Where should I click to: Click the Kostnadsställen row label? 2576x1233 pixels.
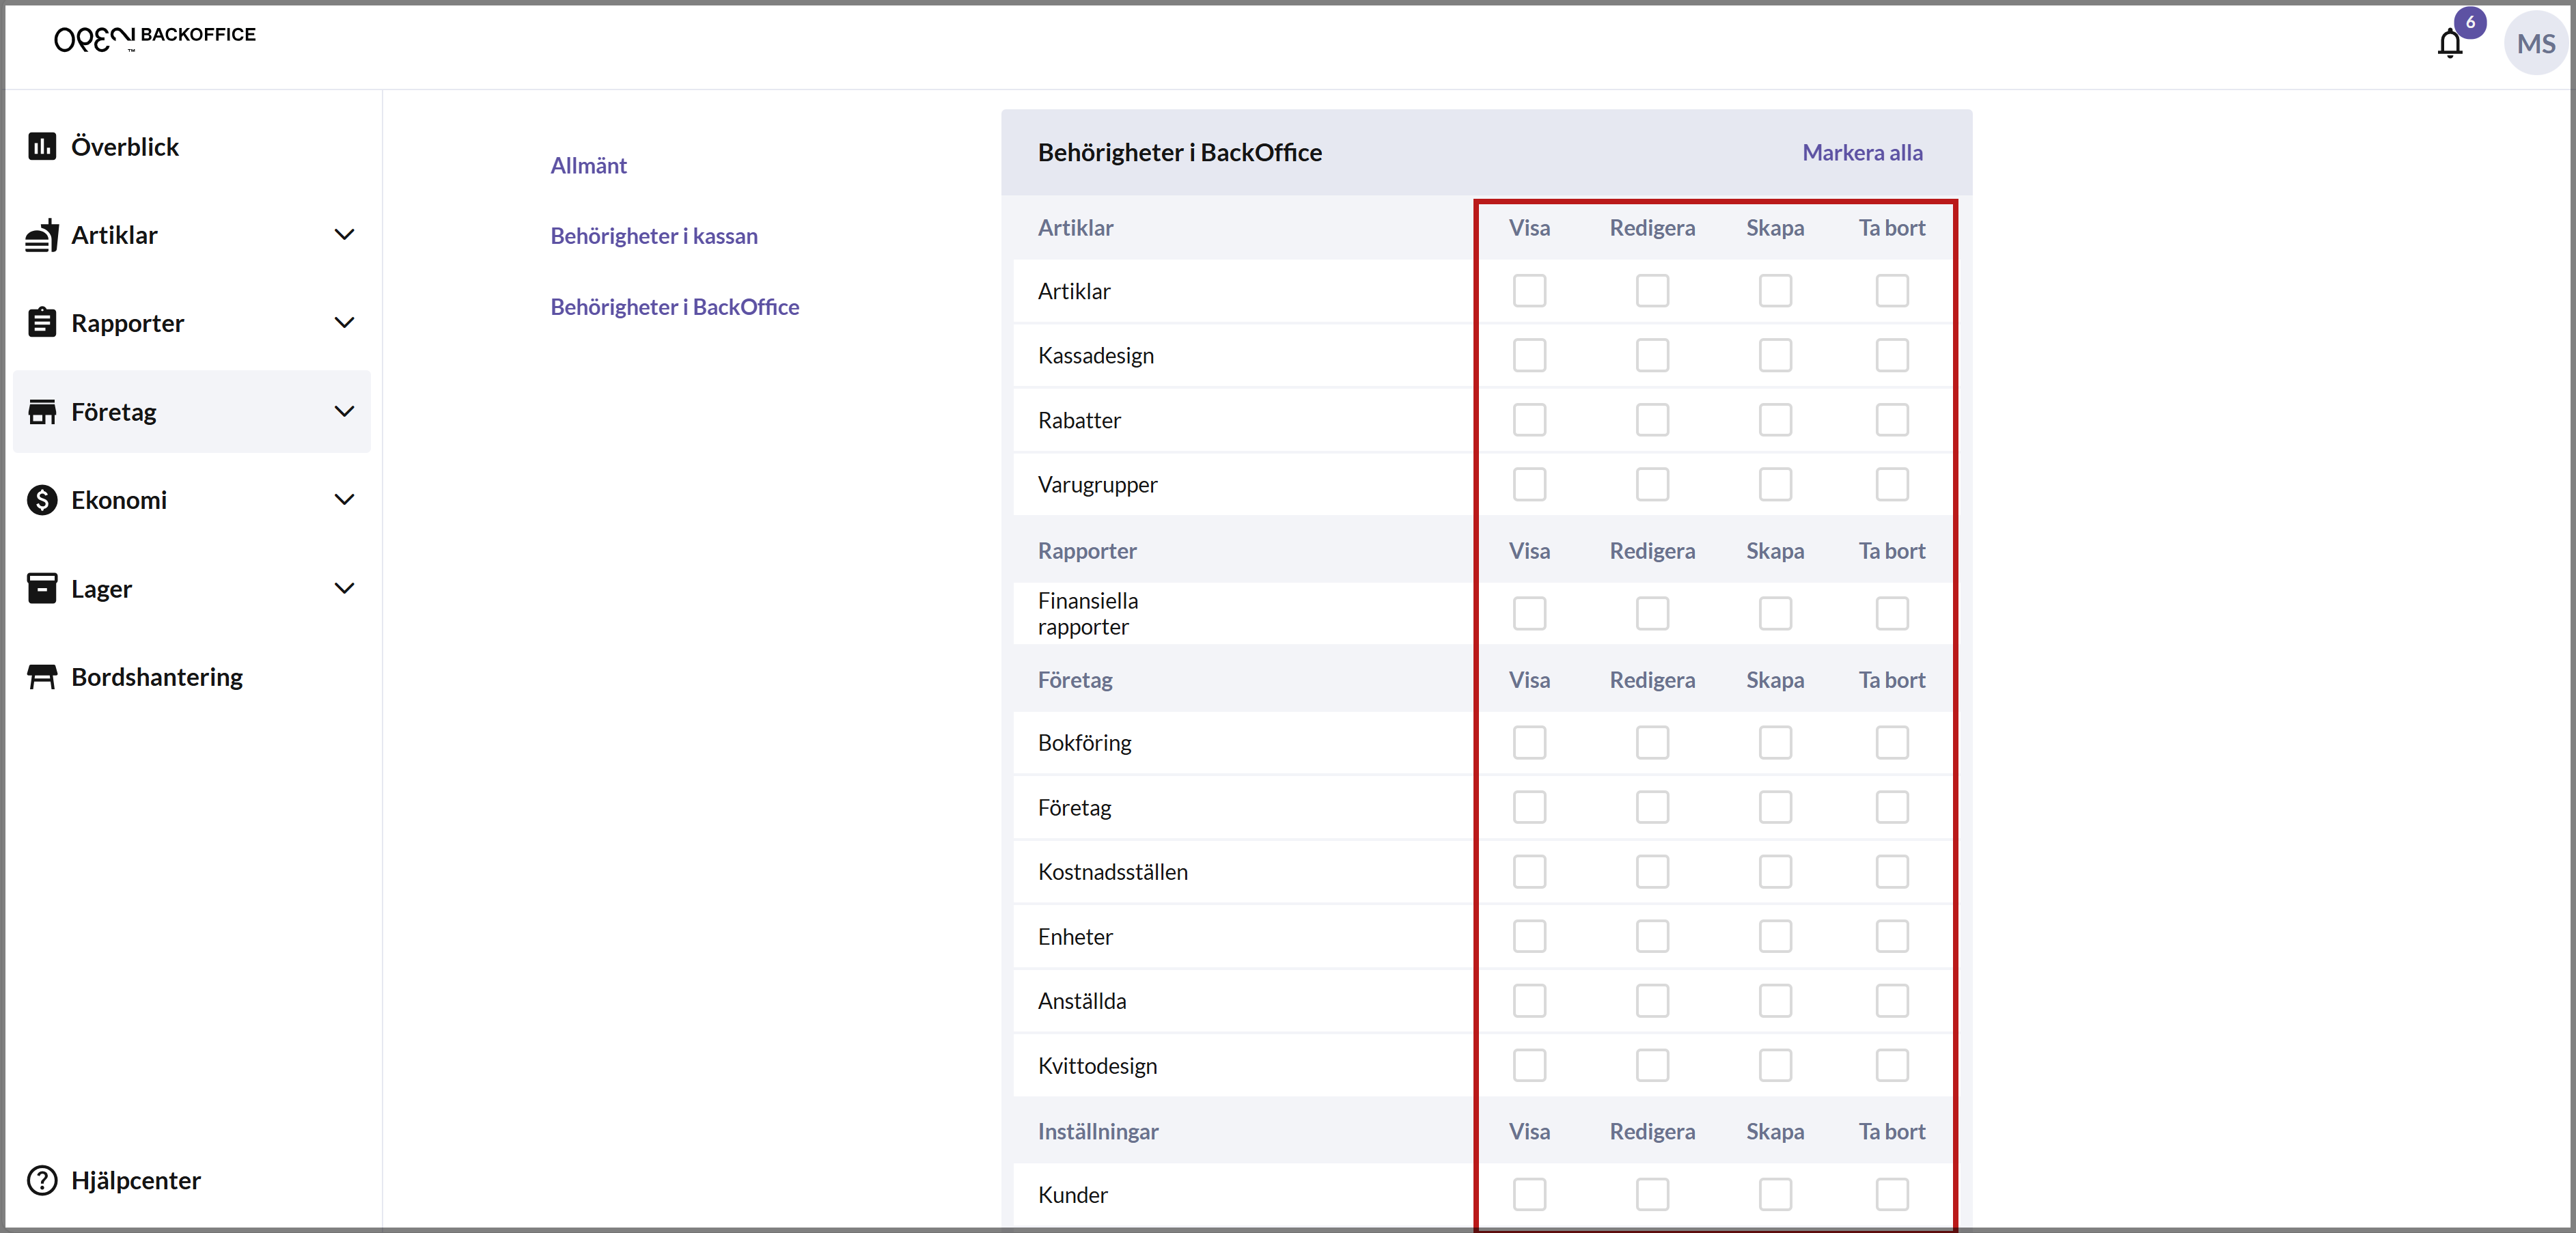point(1112,872)
